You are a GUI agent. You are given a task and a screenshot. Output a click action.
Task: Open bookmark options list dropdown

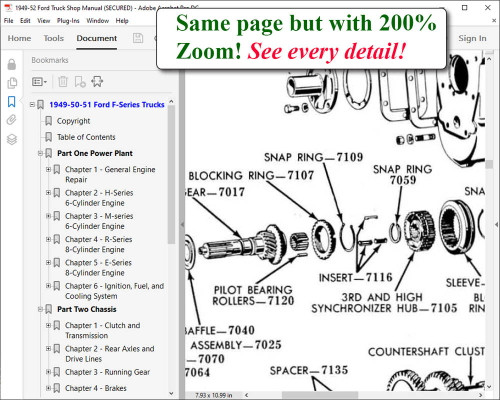pos(39,82)
